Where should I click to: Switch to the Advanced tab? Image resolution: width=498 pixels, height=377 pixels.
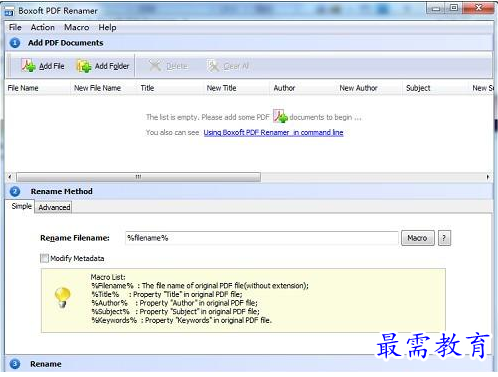click(x=54, y=207)
